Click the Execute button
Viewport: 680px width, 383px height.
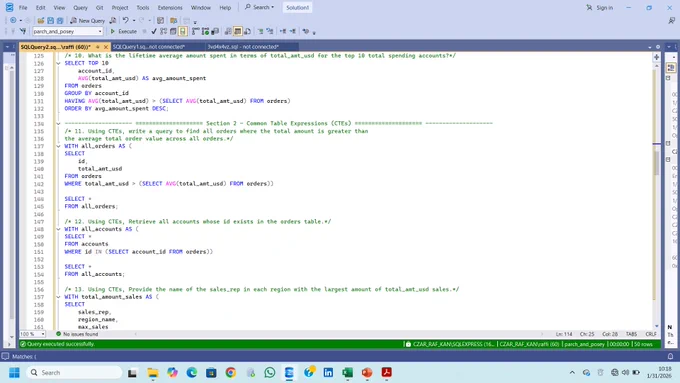pos(123,31)
